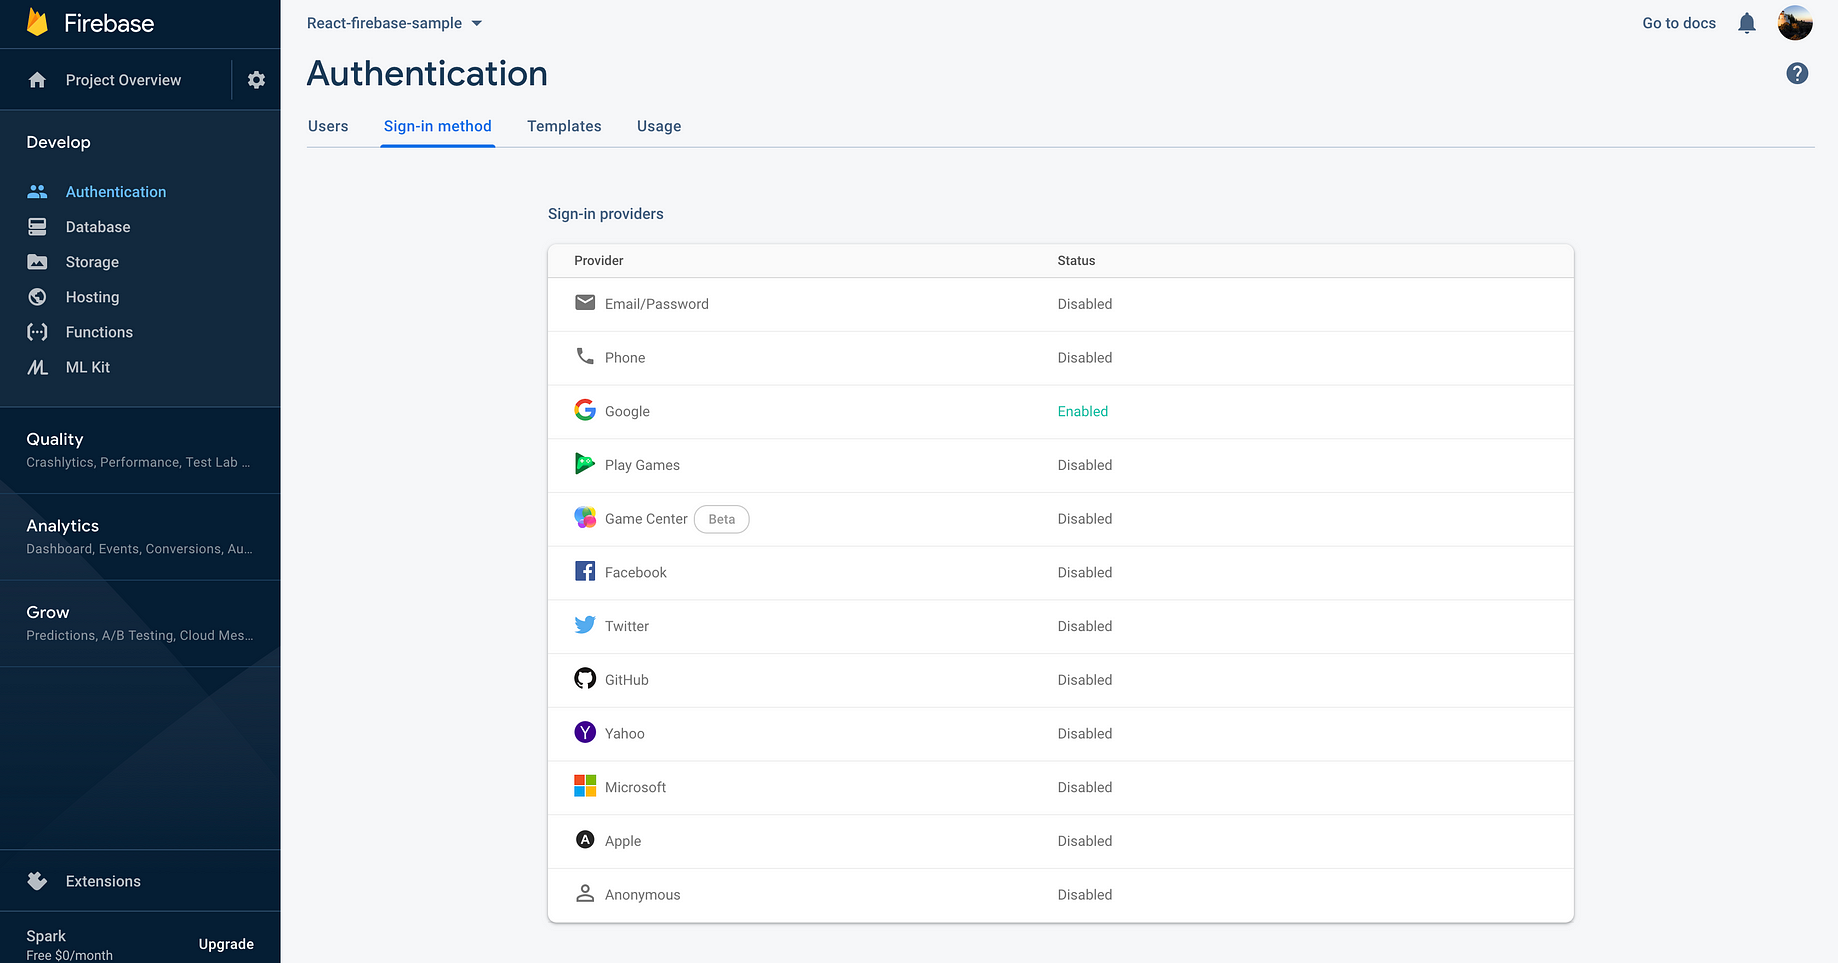The image size is (1838, 963).
Task: Click the Extensions puzzle icon
Action: pyautogui.click(x=37, y=881)
